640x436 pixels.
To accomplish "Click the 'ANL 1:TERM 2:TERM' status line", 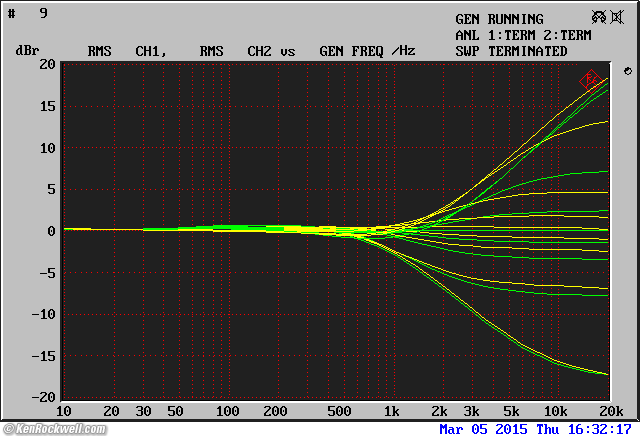I will [523, 35].
